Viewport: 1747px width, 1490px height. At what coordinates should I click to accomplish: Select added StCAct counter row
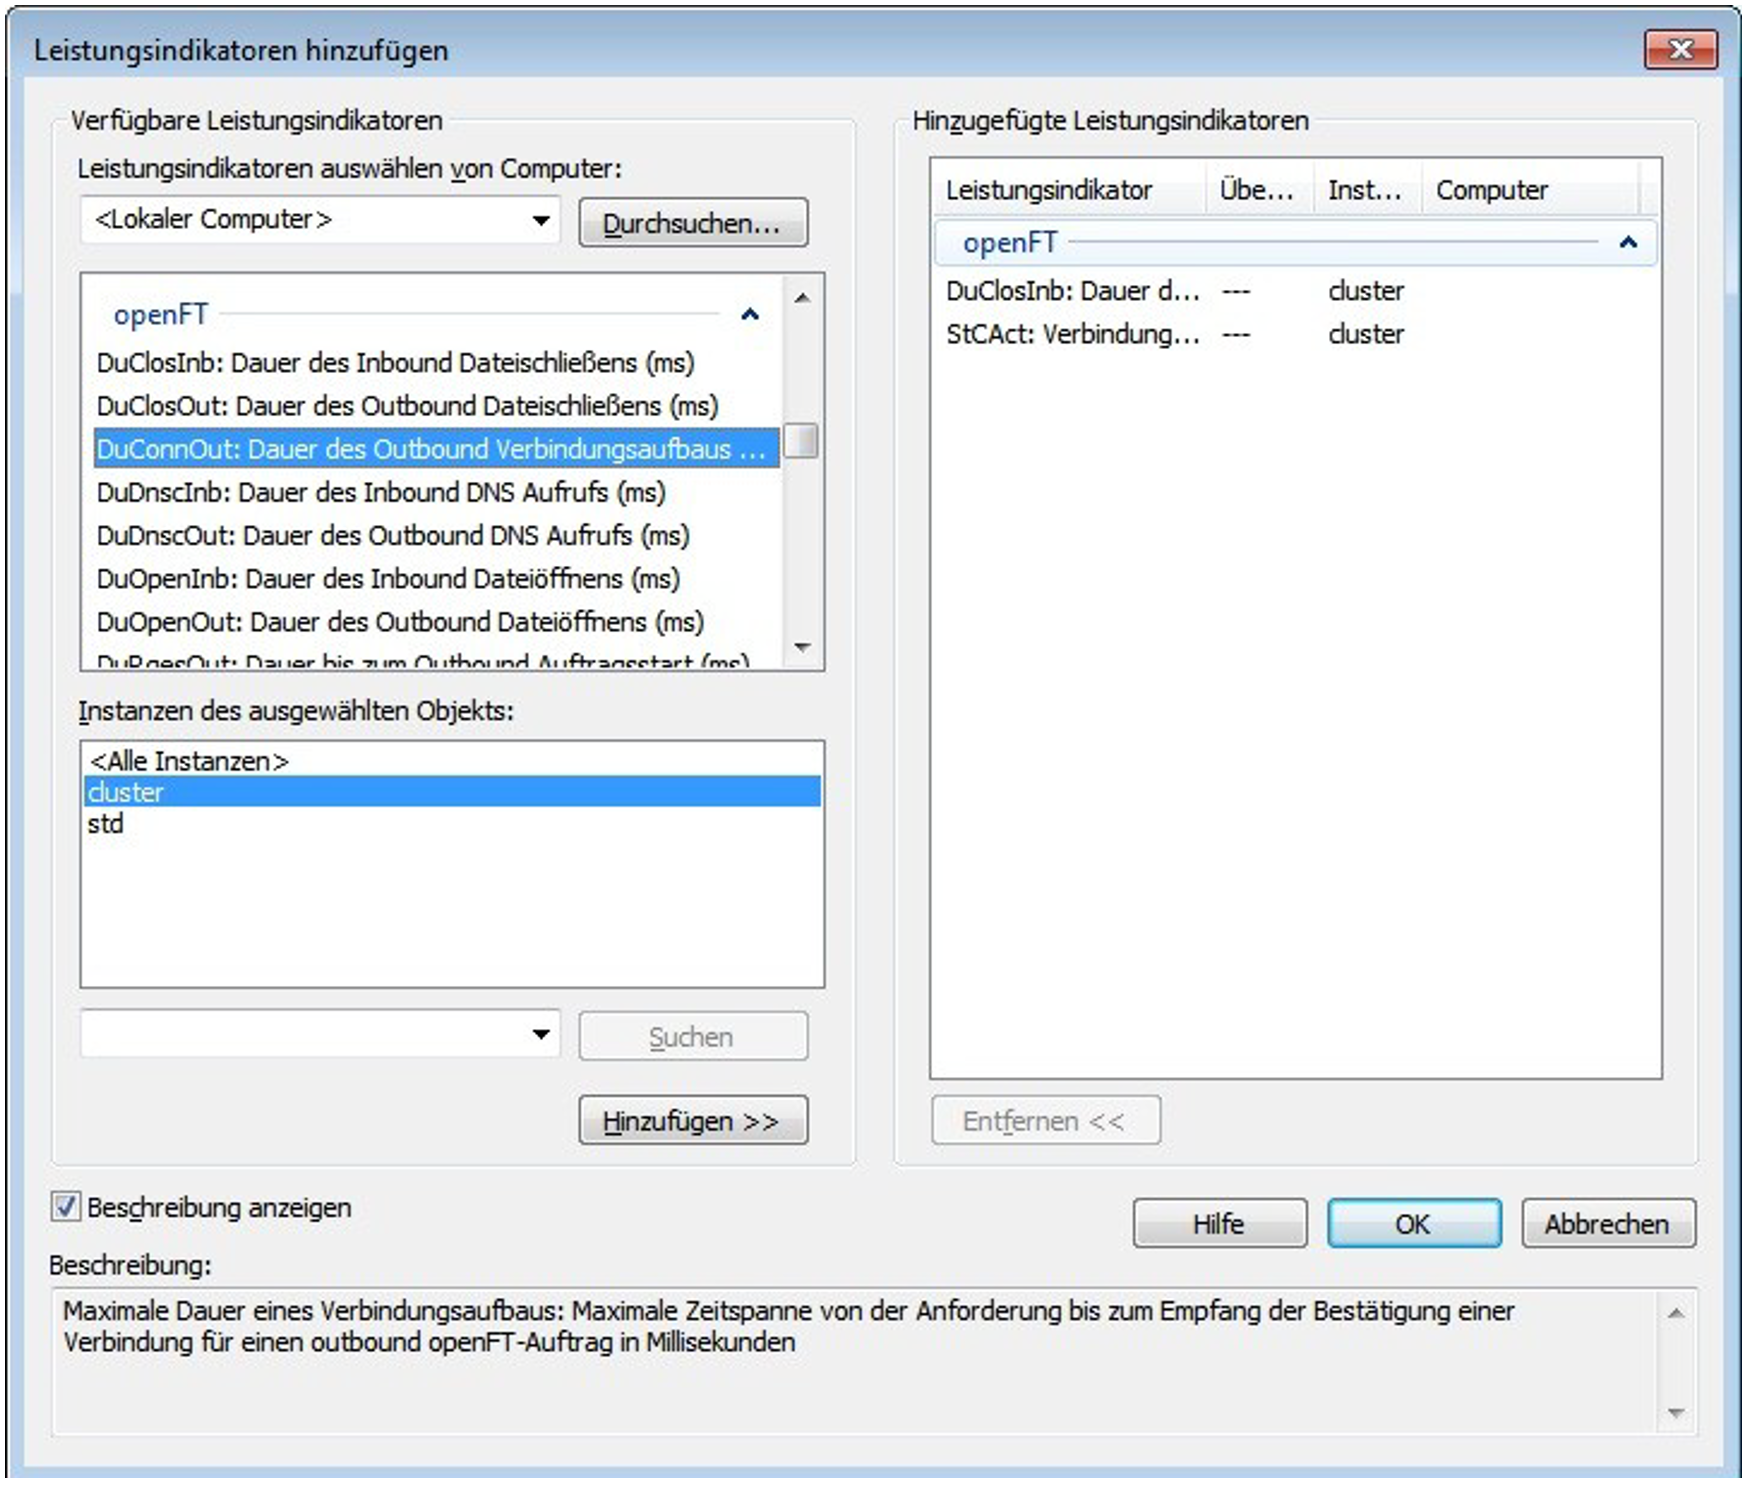point(1072,334)
